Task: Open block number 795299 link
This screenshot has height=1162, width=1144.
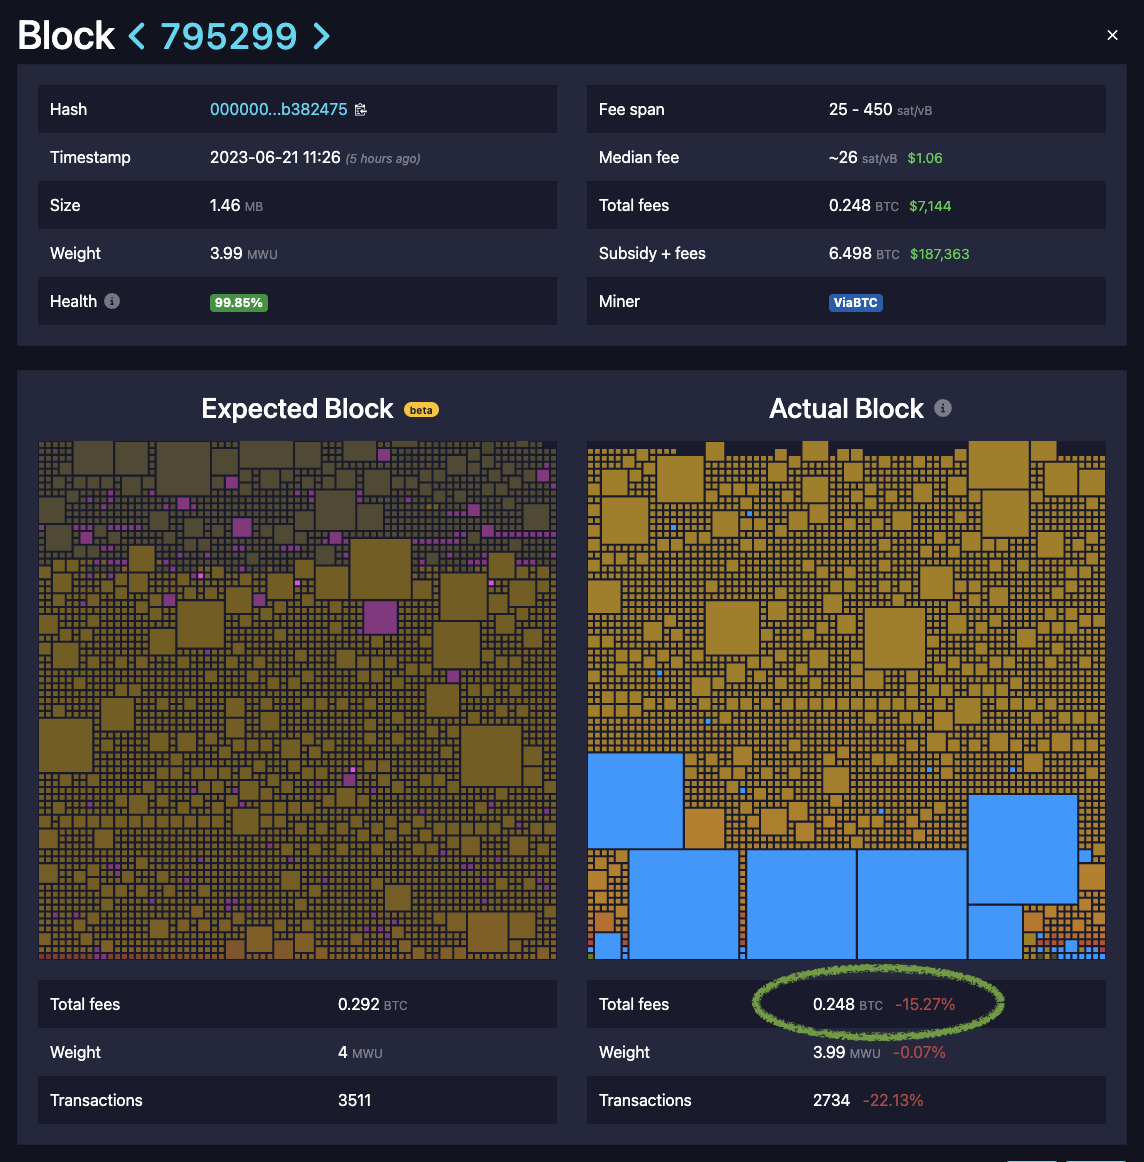Action: tap(229, 36)
